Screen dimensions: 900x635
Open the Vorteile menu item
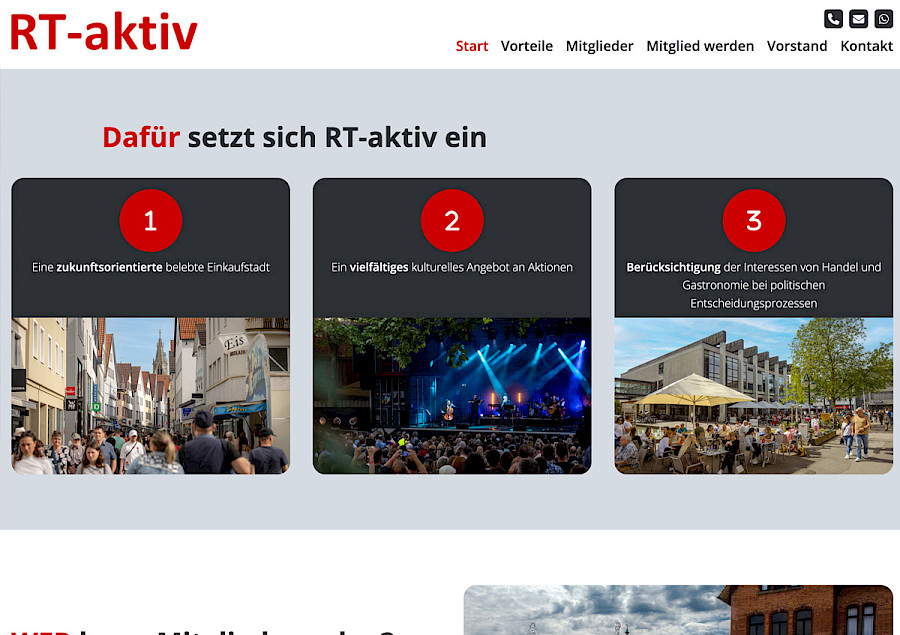point(526,46)
